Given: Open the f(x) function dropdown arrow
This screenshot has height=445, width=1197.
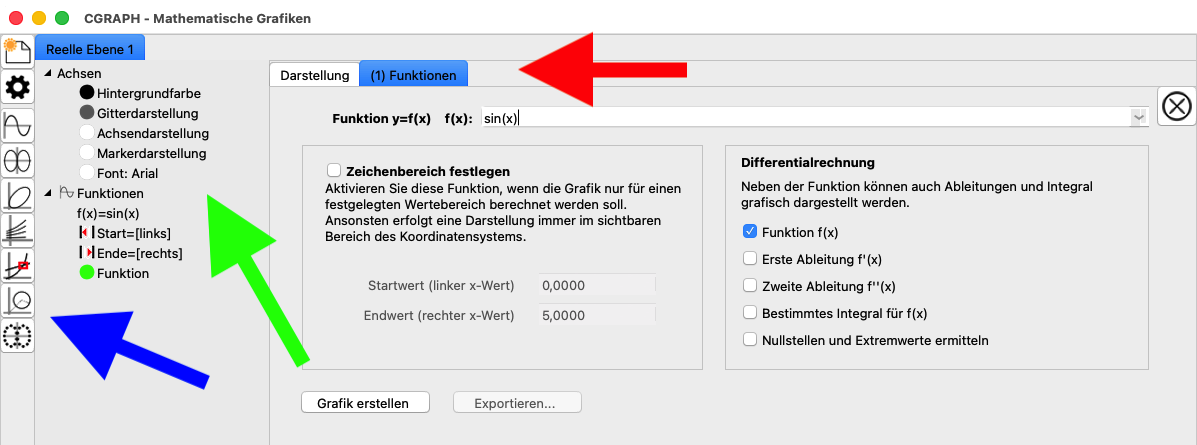Looking at the screenshot, I should point(1138,118).
